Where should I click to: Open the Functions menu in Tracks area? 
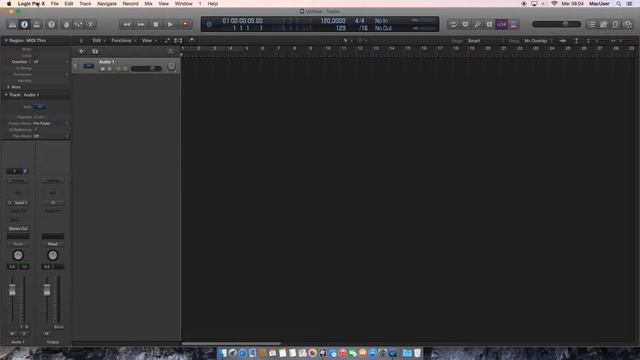pyautogui.click(x=124, y=41)
